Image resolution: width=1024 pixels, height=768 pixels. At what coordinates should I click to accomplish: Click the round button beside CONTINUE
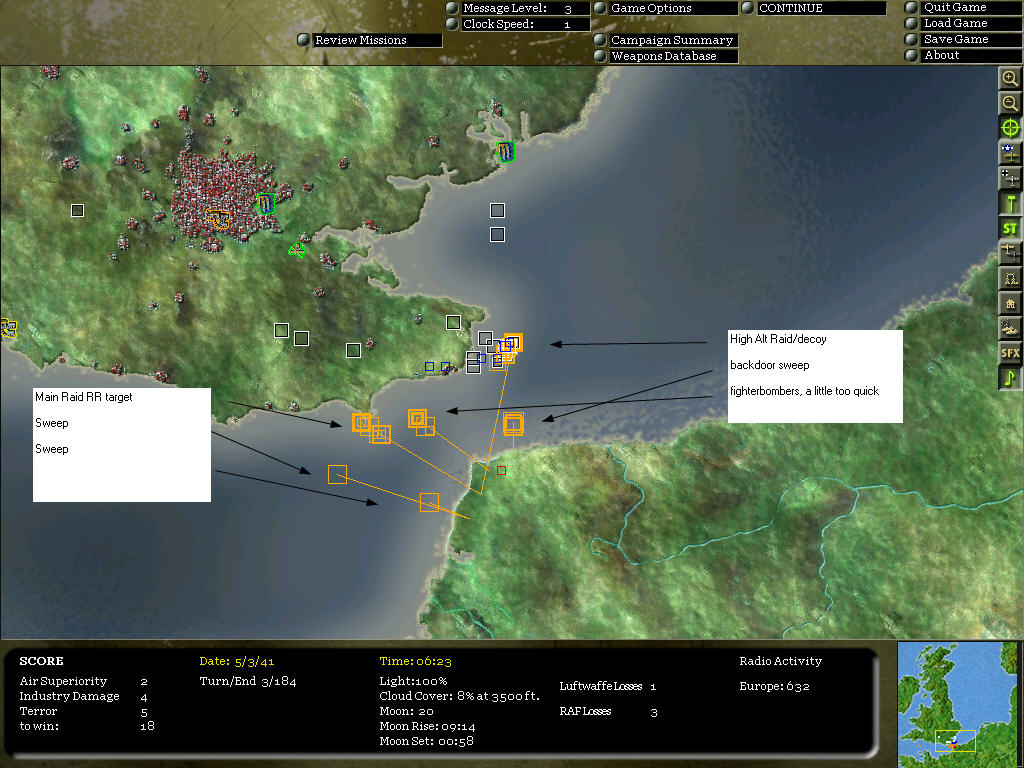click(748, 8)
